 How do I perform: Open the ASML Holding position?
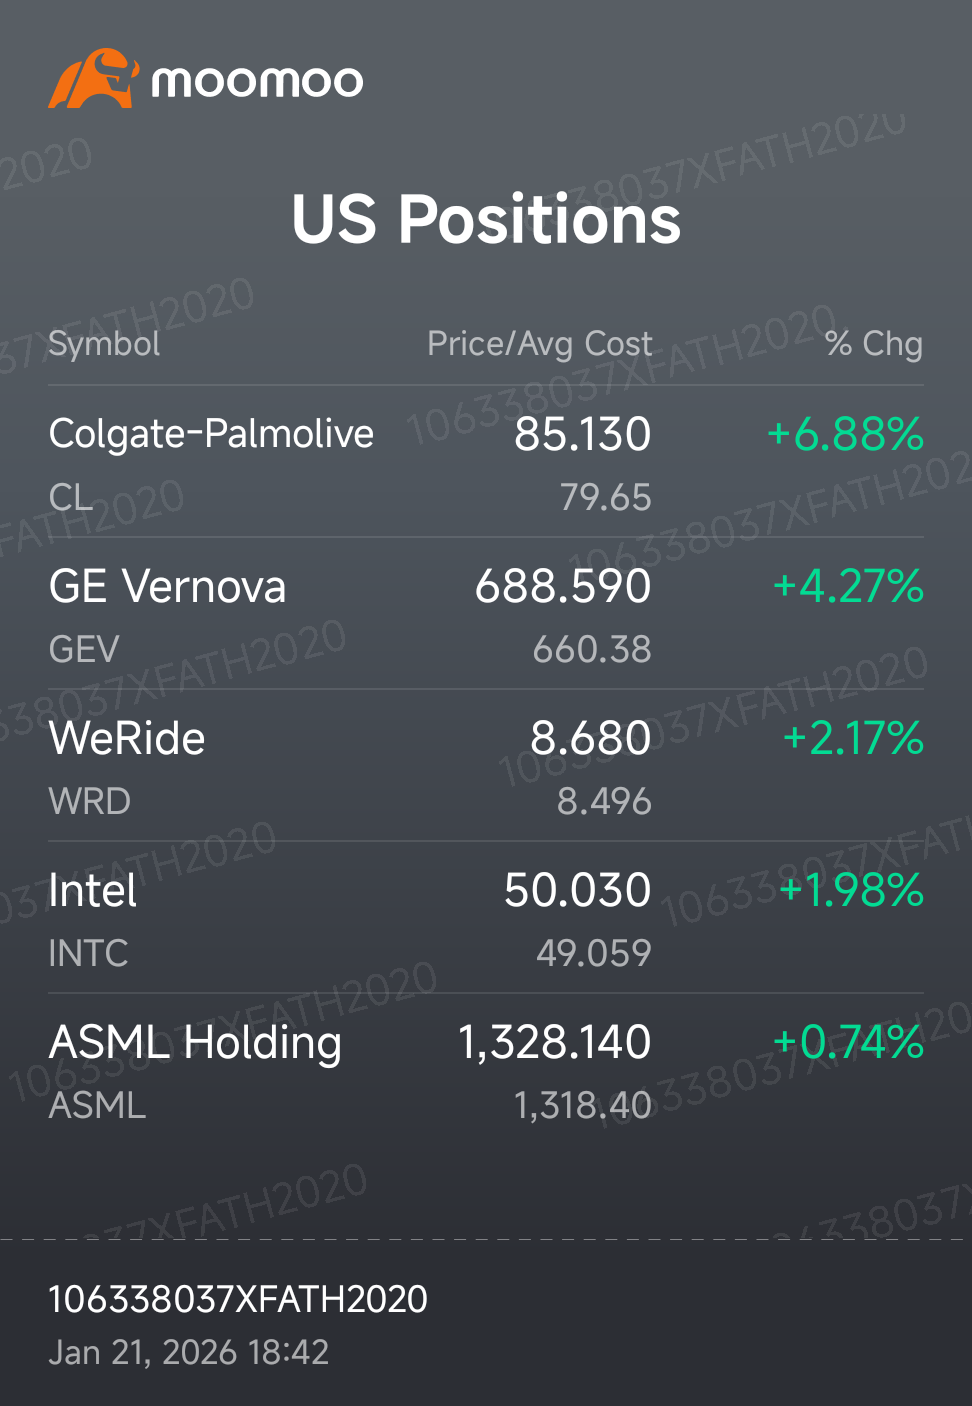coord(486,1070)
